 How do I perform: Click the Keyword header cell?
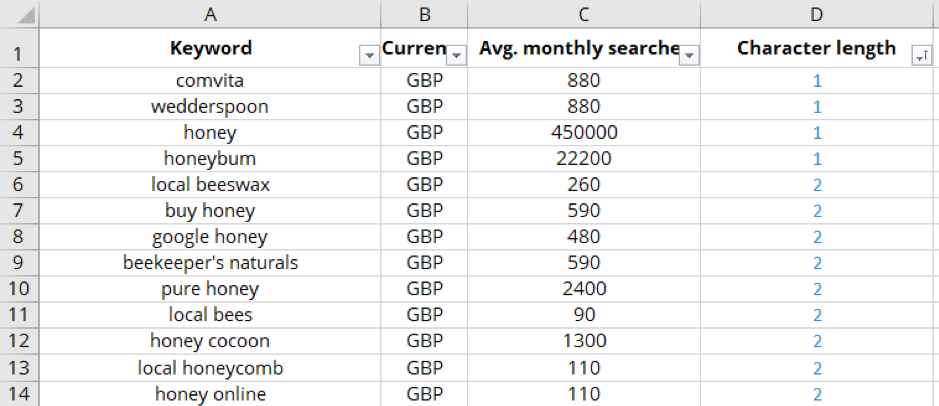(x=210, y=47)
